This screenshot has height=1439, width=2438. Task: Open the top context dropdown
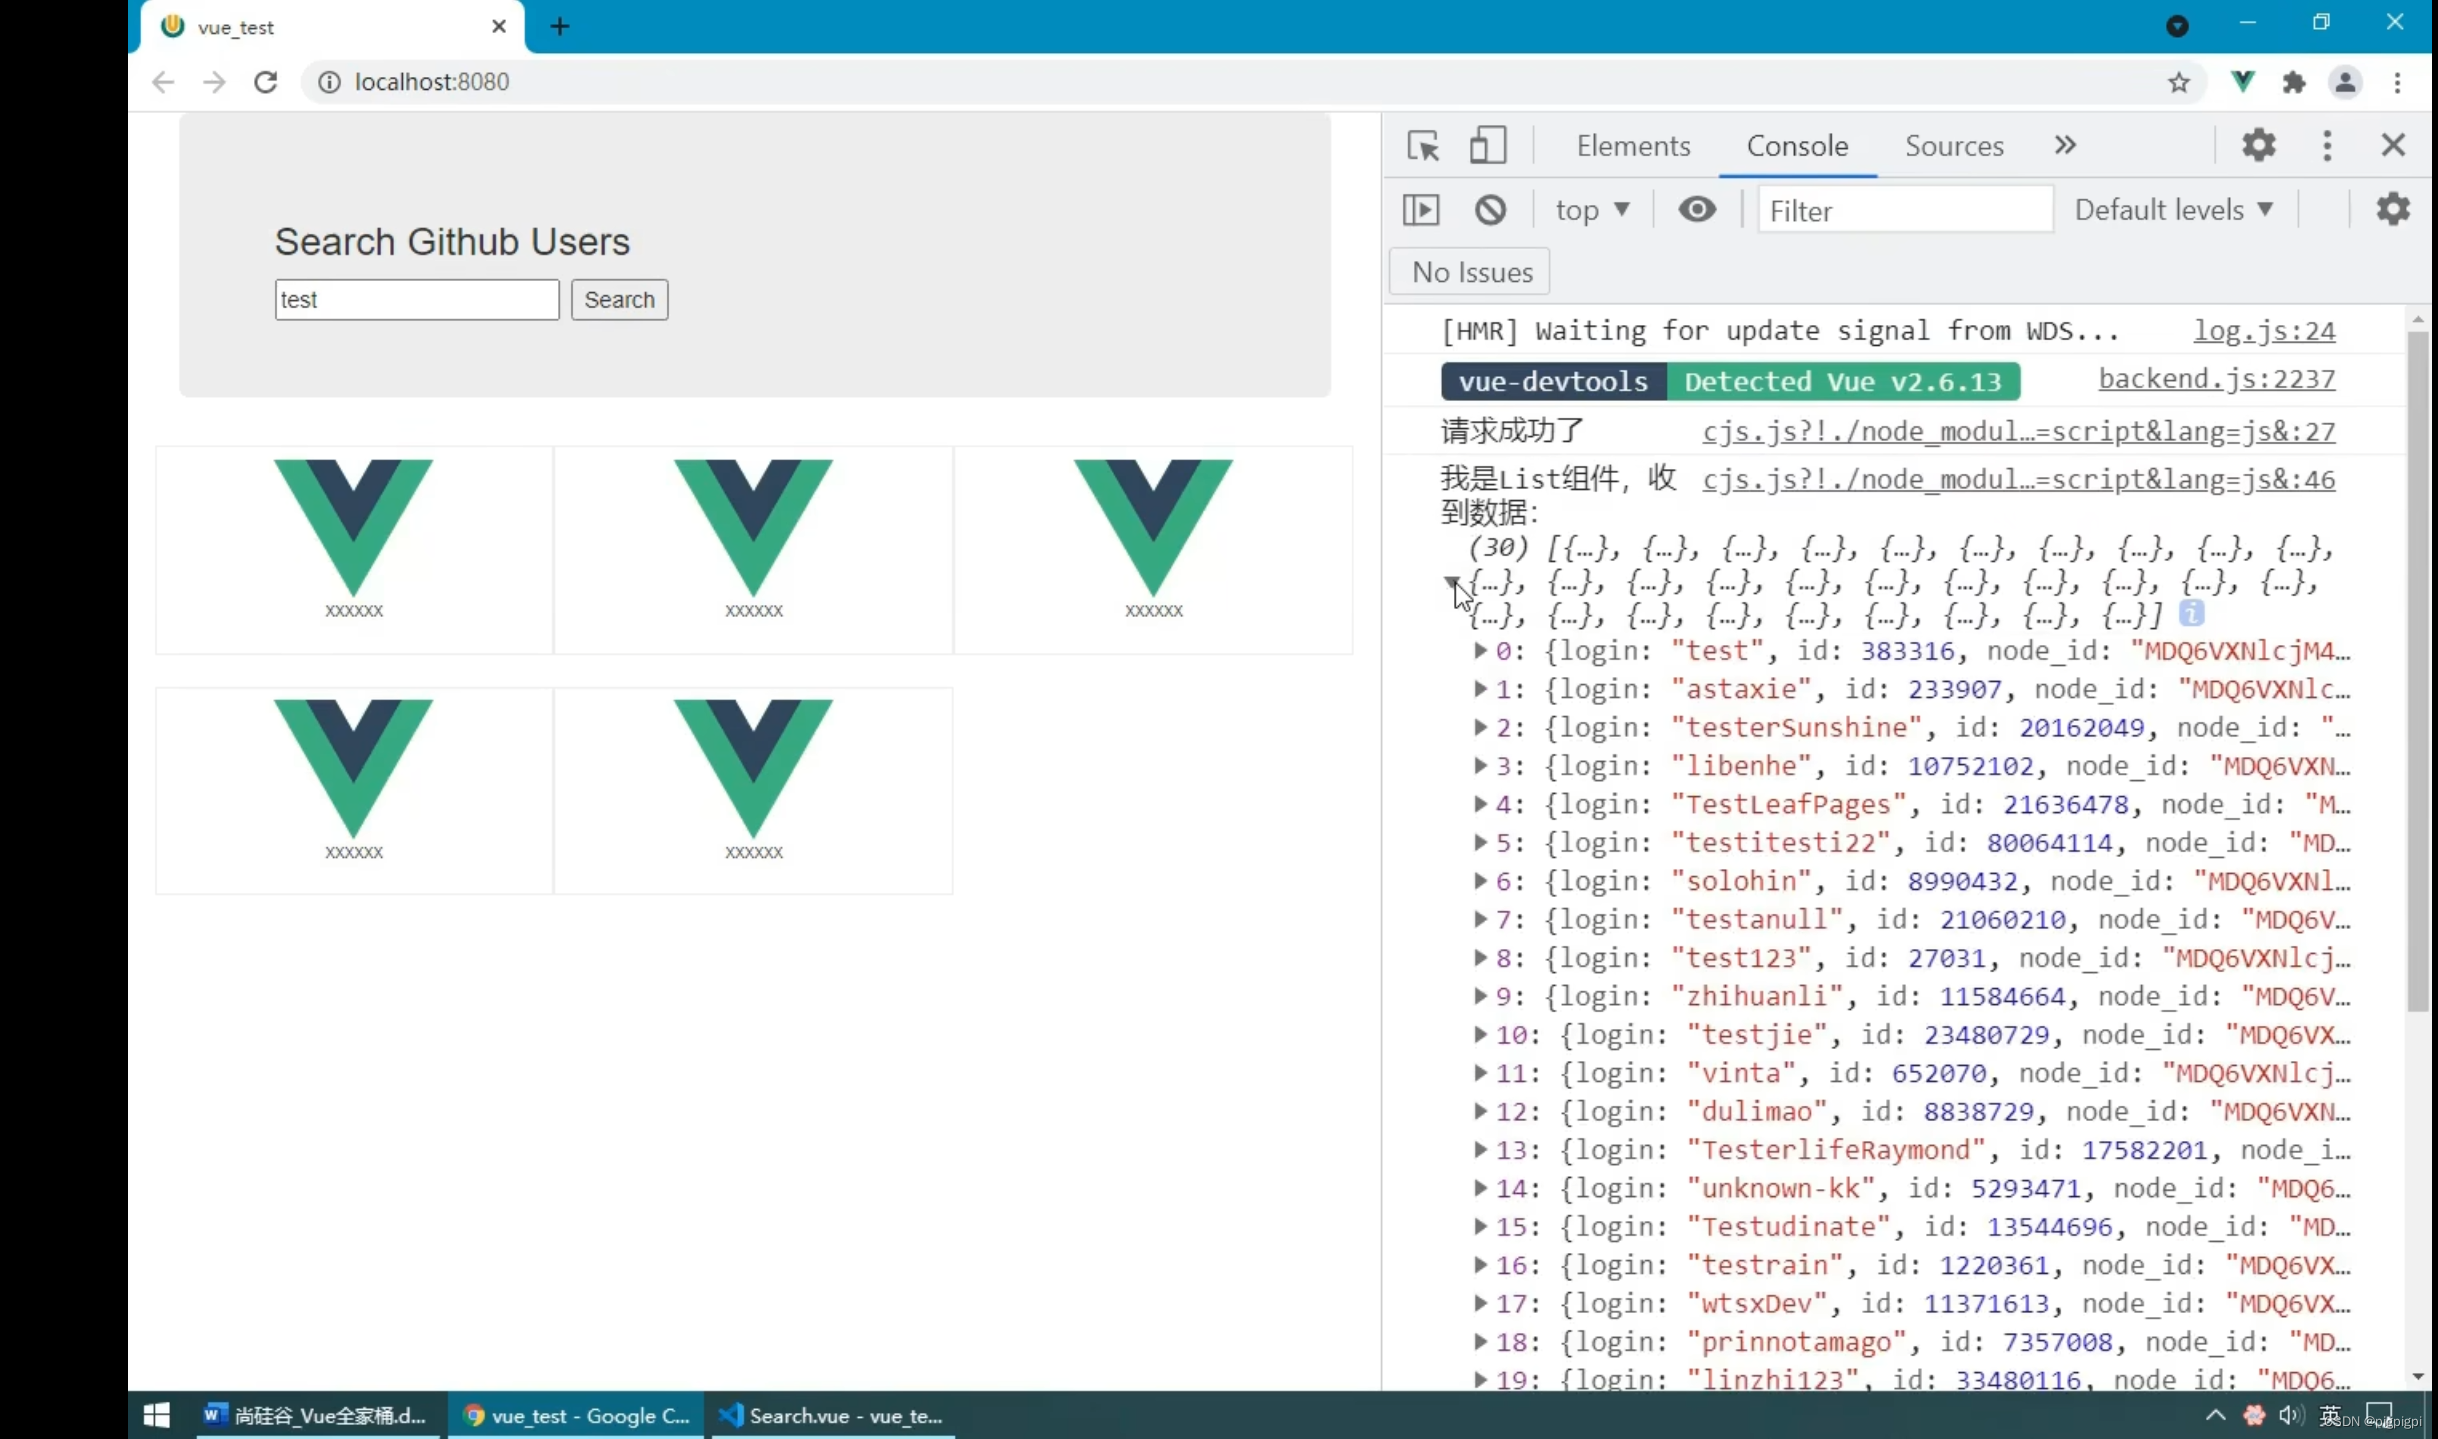click(1592, 210)
